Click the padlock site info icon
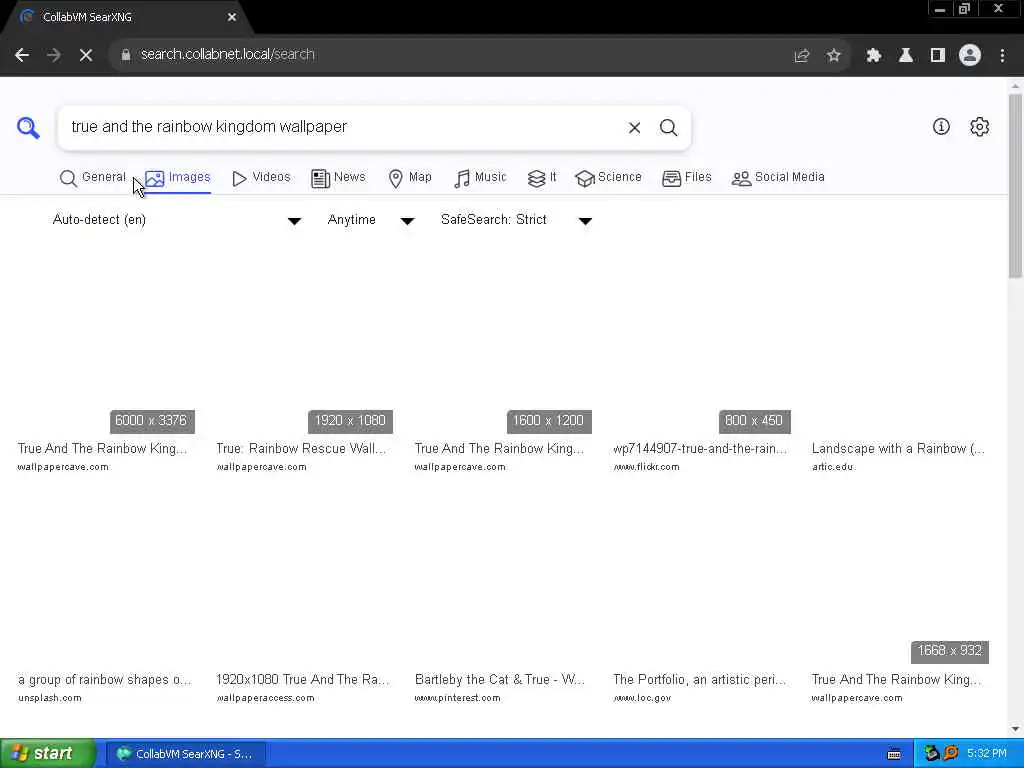This screenshot has width=1024, height=768. [x=125, y=55]
